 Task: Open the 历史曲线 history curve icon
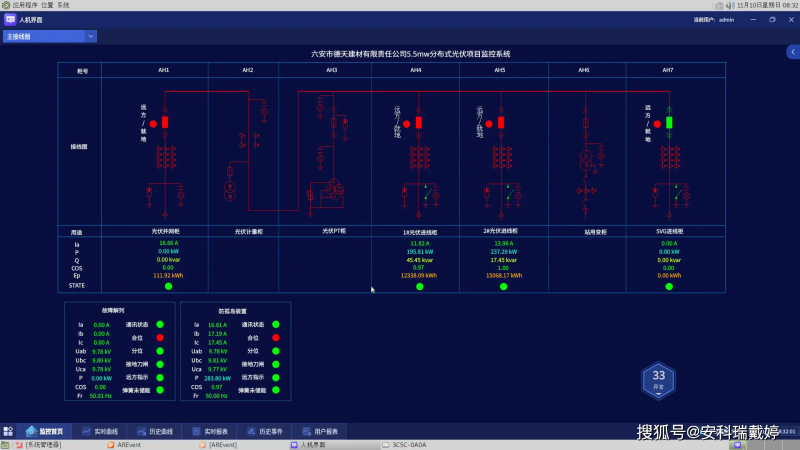click(x=141, y=432)
